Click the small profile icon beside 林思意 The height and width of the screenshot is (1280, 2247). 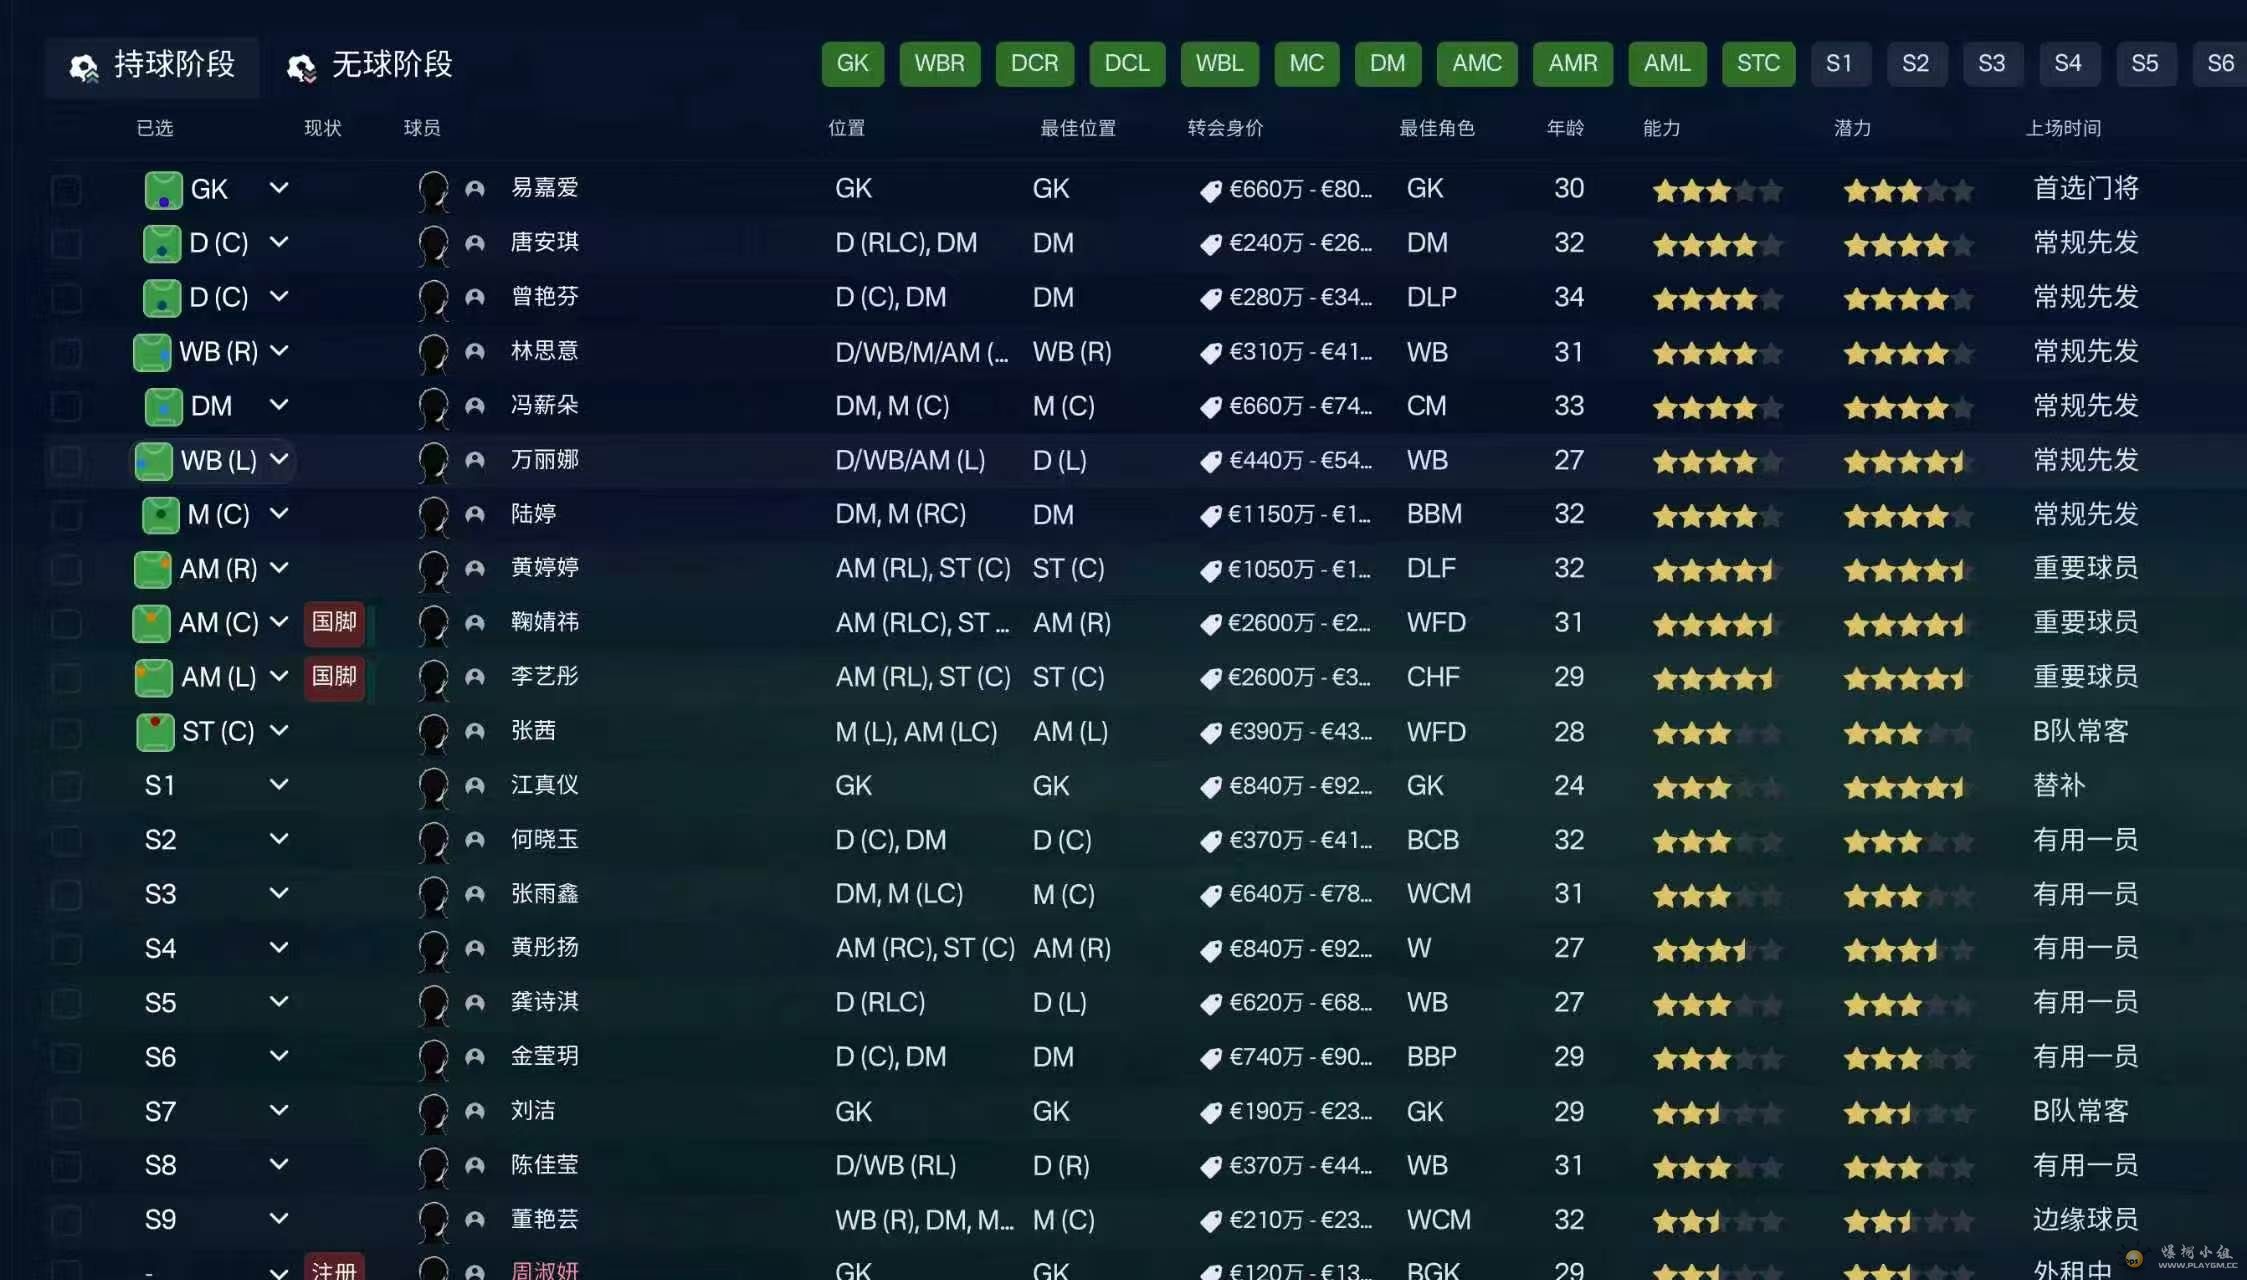click(x=475, y=352)
